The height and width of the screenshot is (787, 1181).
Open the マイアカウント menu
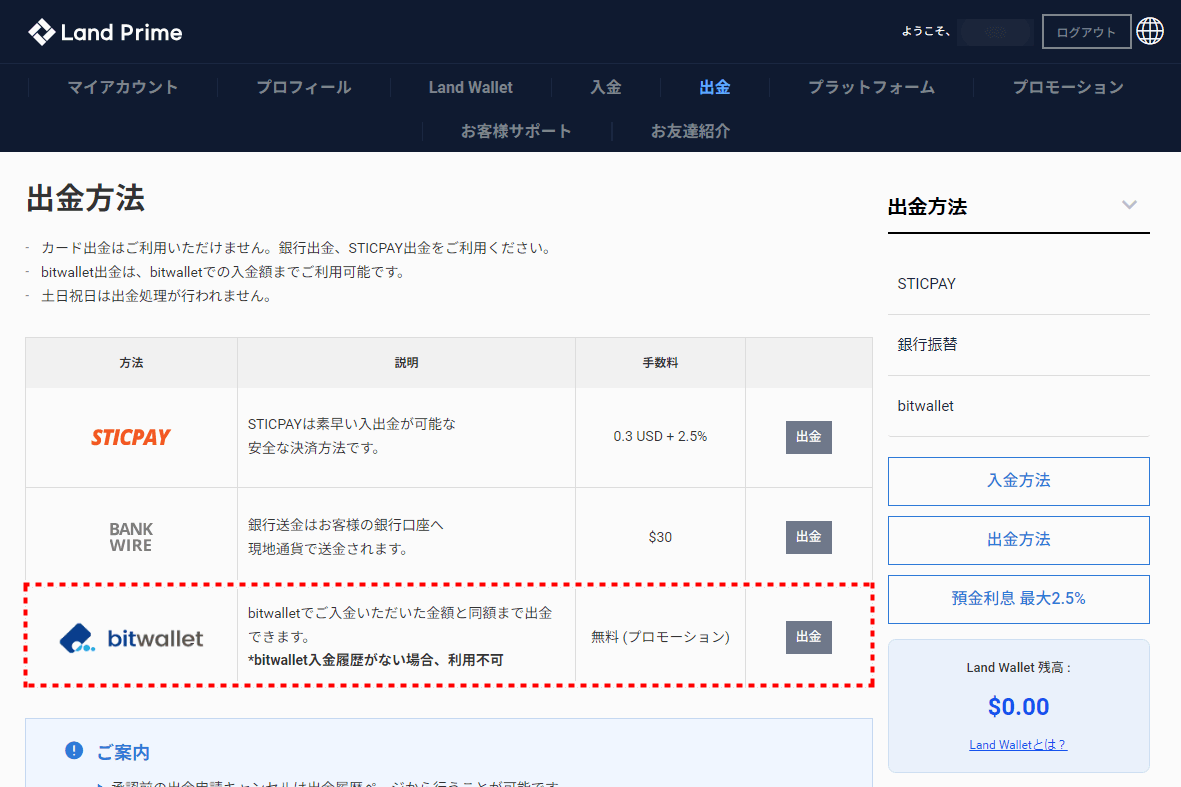[123, 87]
